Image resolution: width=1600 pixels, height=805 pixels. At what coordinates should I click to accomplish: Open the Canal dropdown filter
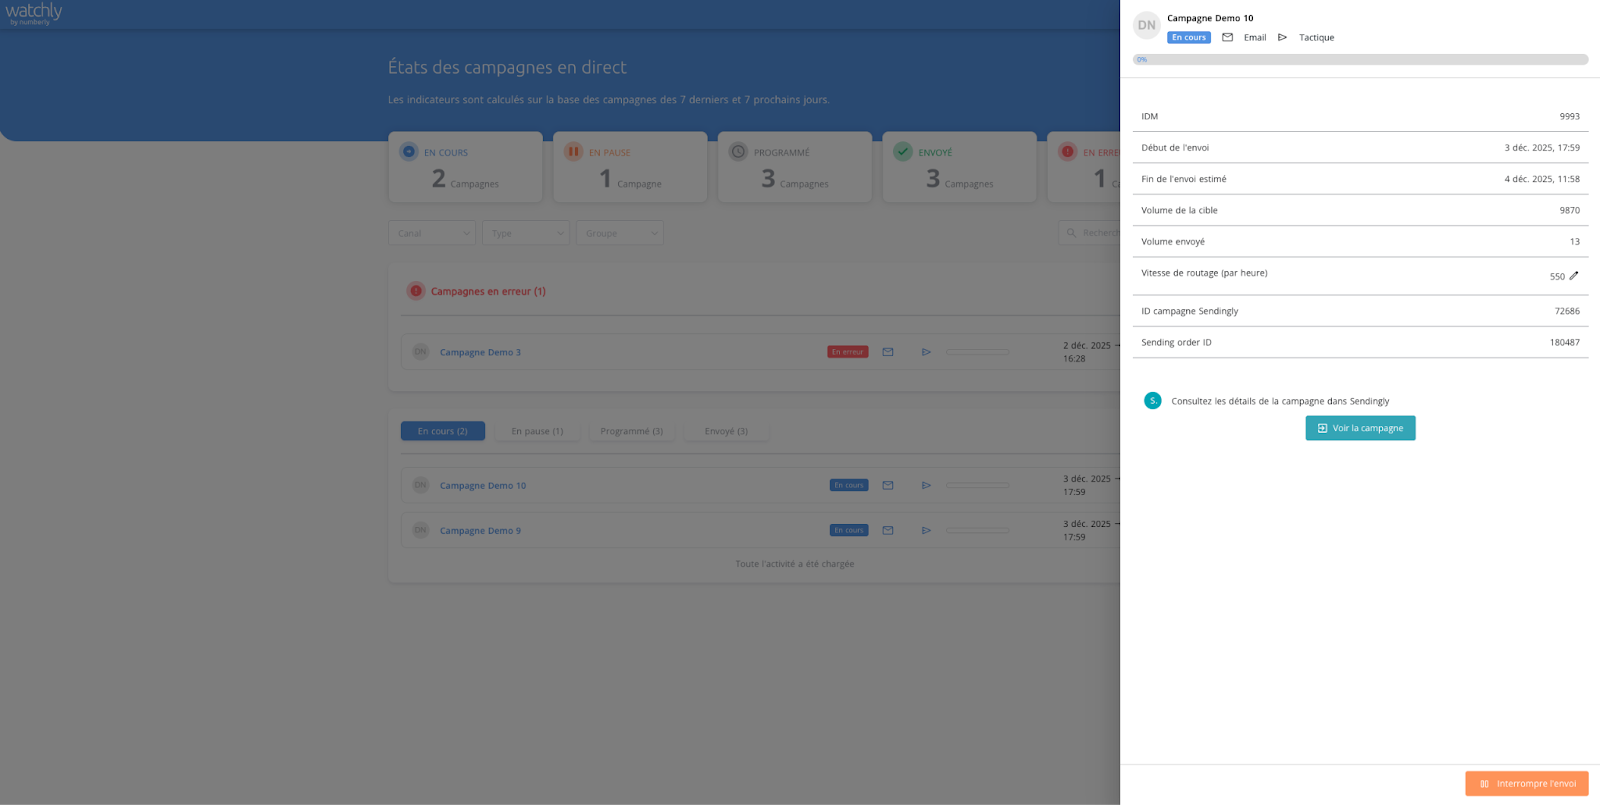[432, 233]
